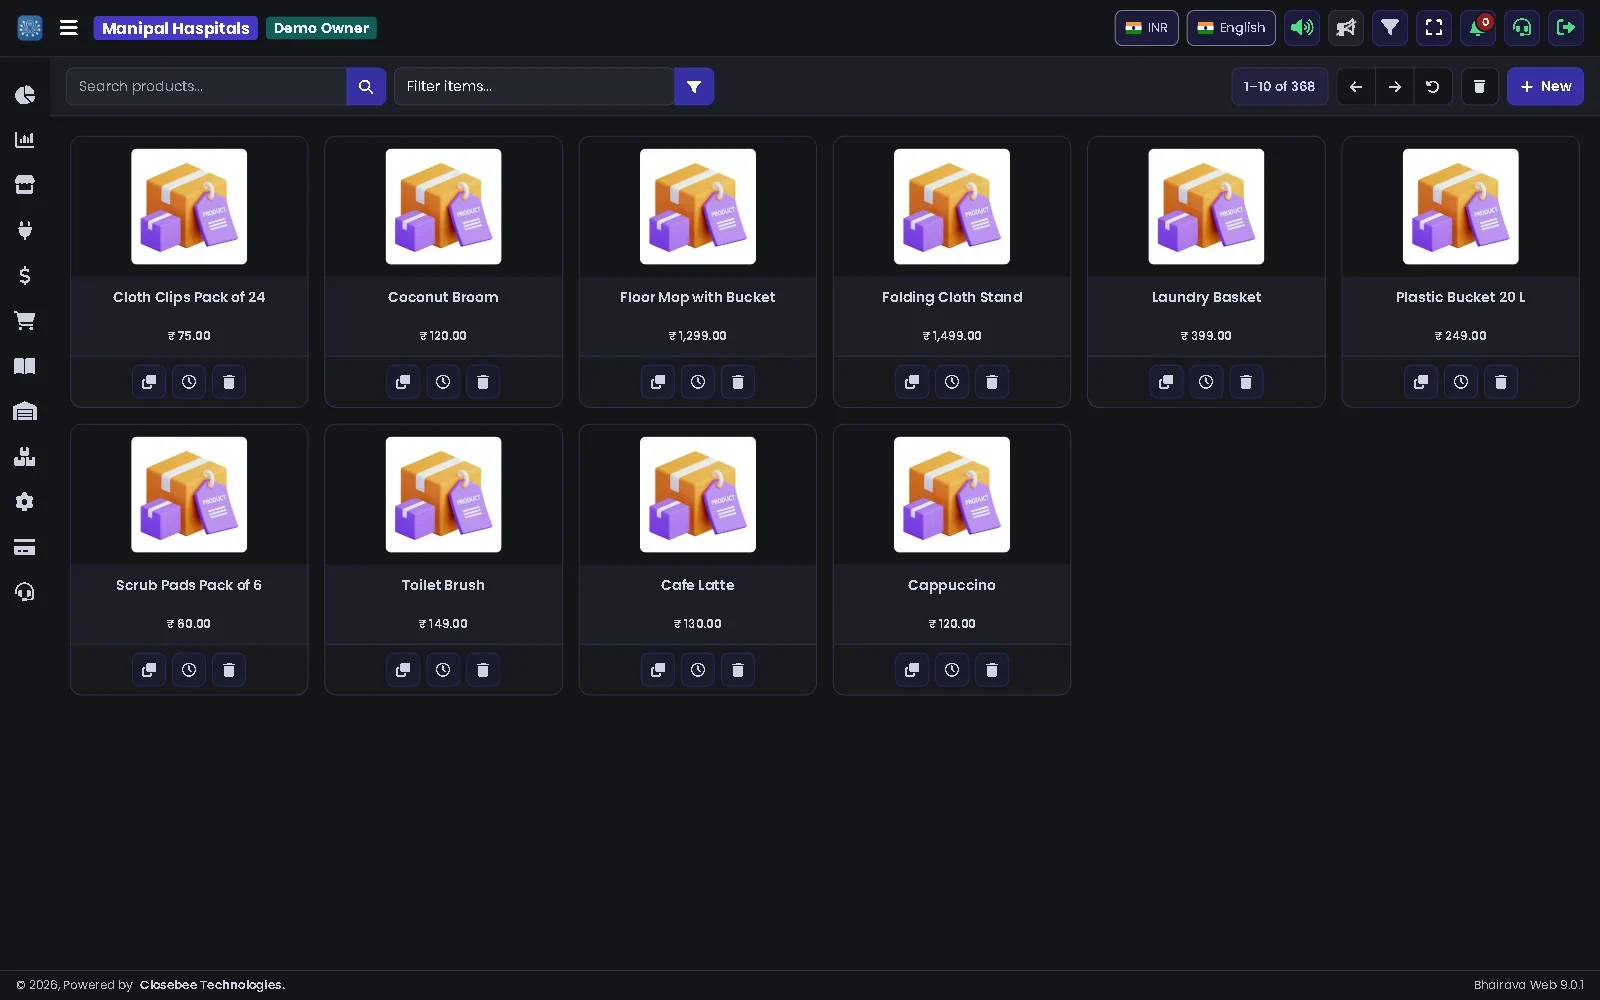
Task: Open the Laundry Basket product thumbnail
Action: coord(1206,207)
